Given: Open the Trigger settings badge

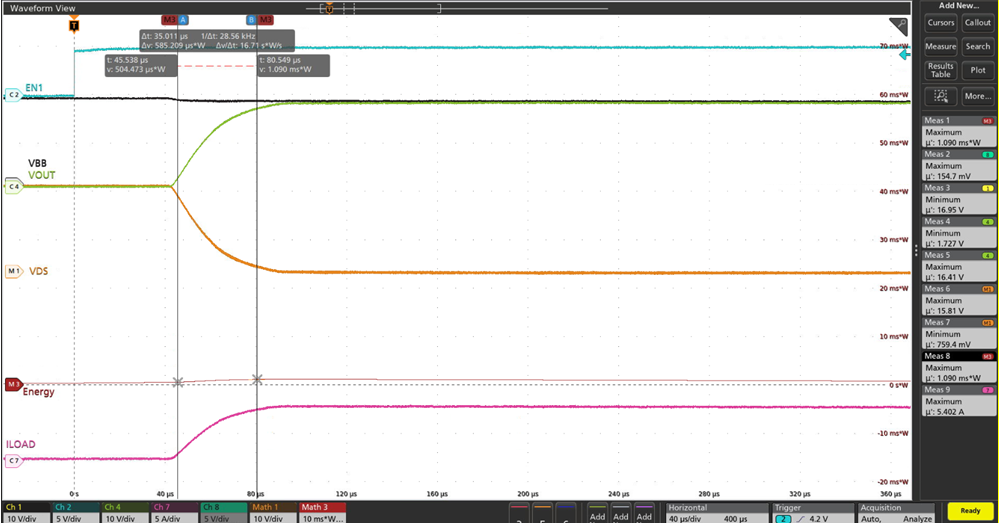Looking at the screenshot, I should [x=806, y=513].
